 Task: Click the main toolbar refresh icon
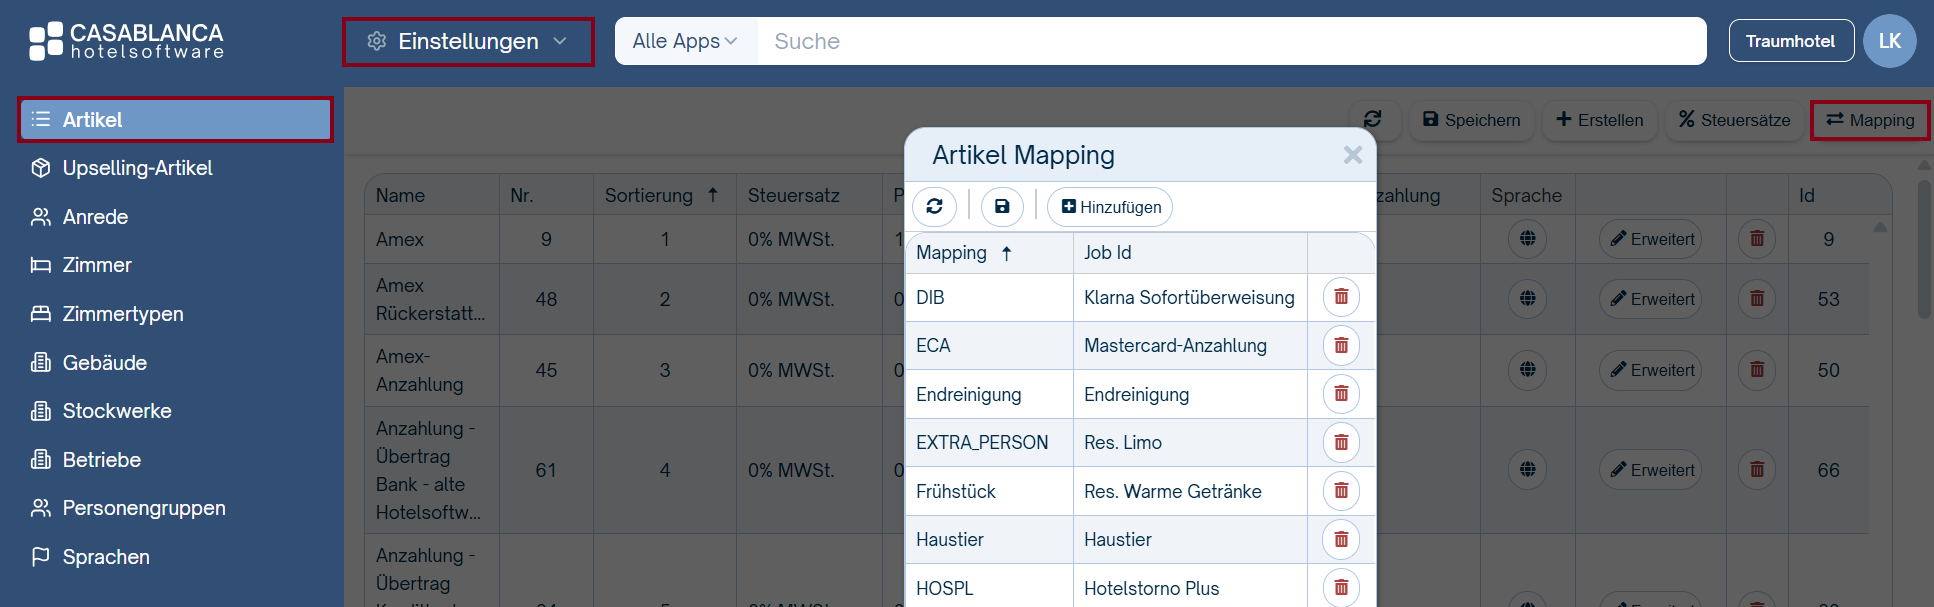[x=1373, y=120]
